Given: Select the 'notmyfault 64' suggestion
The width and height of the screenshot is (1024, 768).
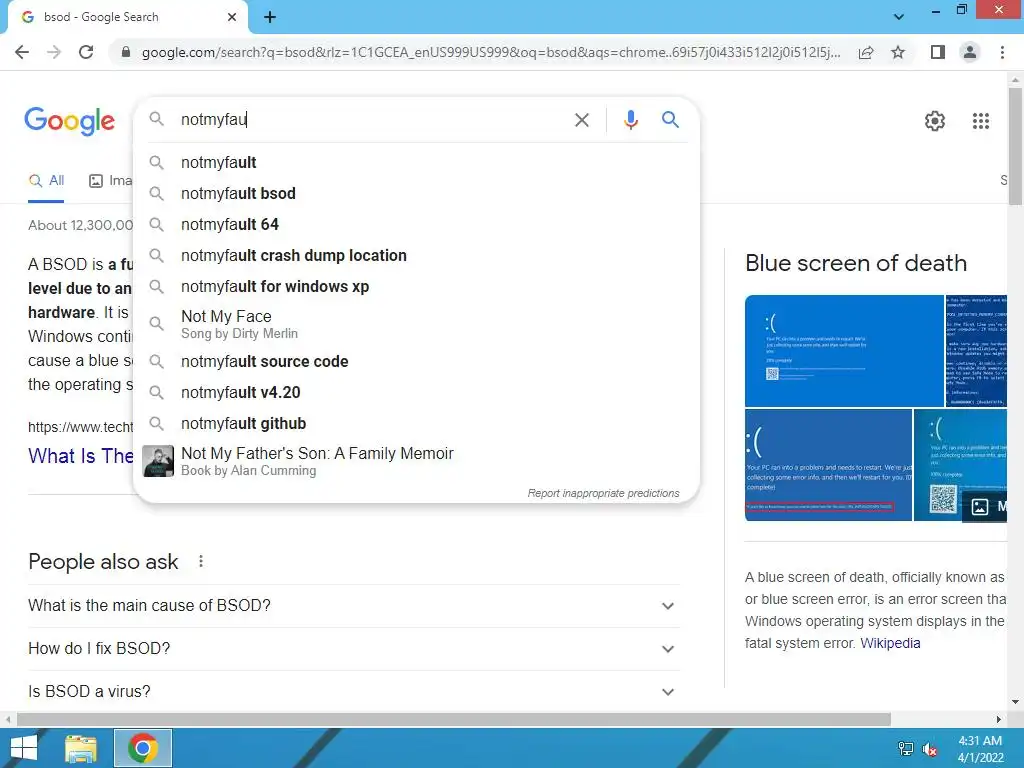Looking at the screenshot, I should pos(416,225).
